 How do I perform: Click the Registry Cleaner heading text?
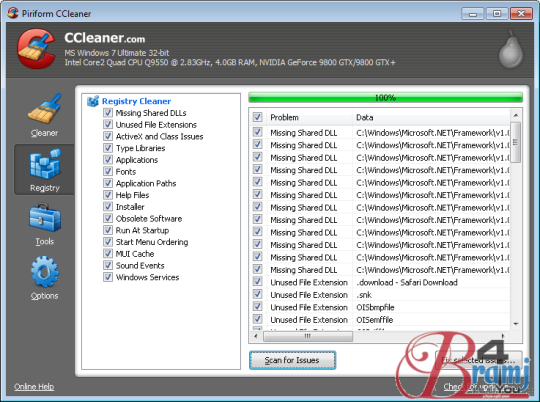[136, 101]
